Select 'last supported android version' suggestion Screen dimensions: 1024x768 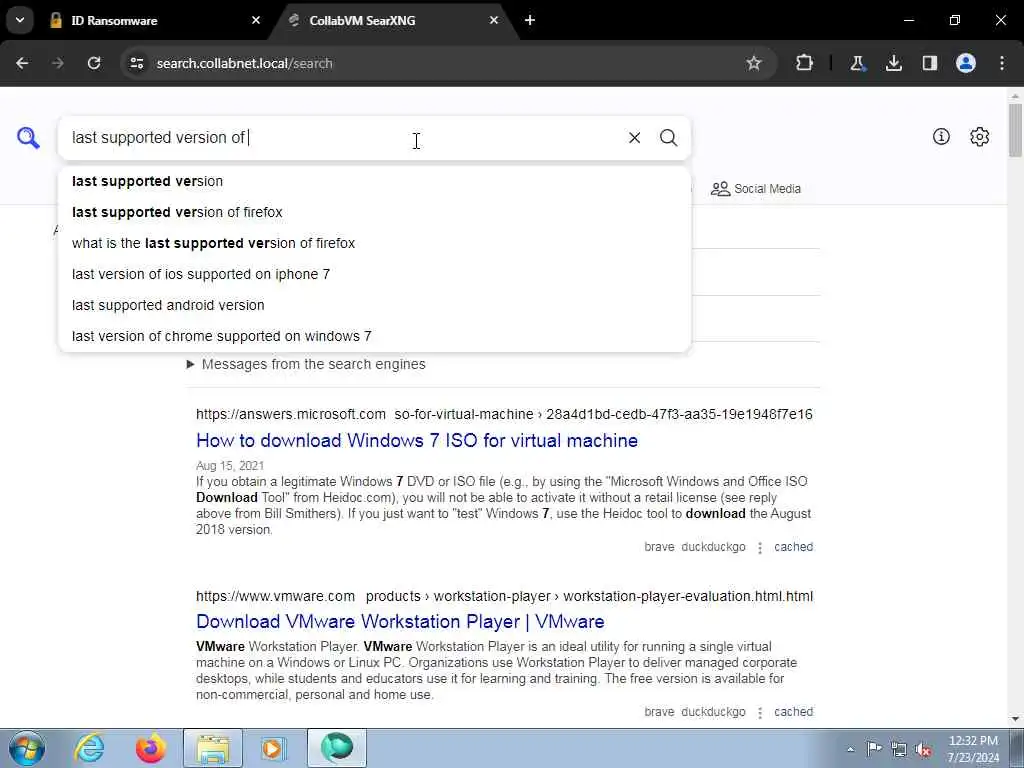pyautogui.click(x=375, y=305)
